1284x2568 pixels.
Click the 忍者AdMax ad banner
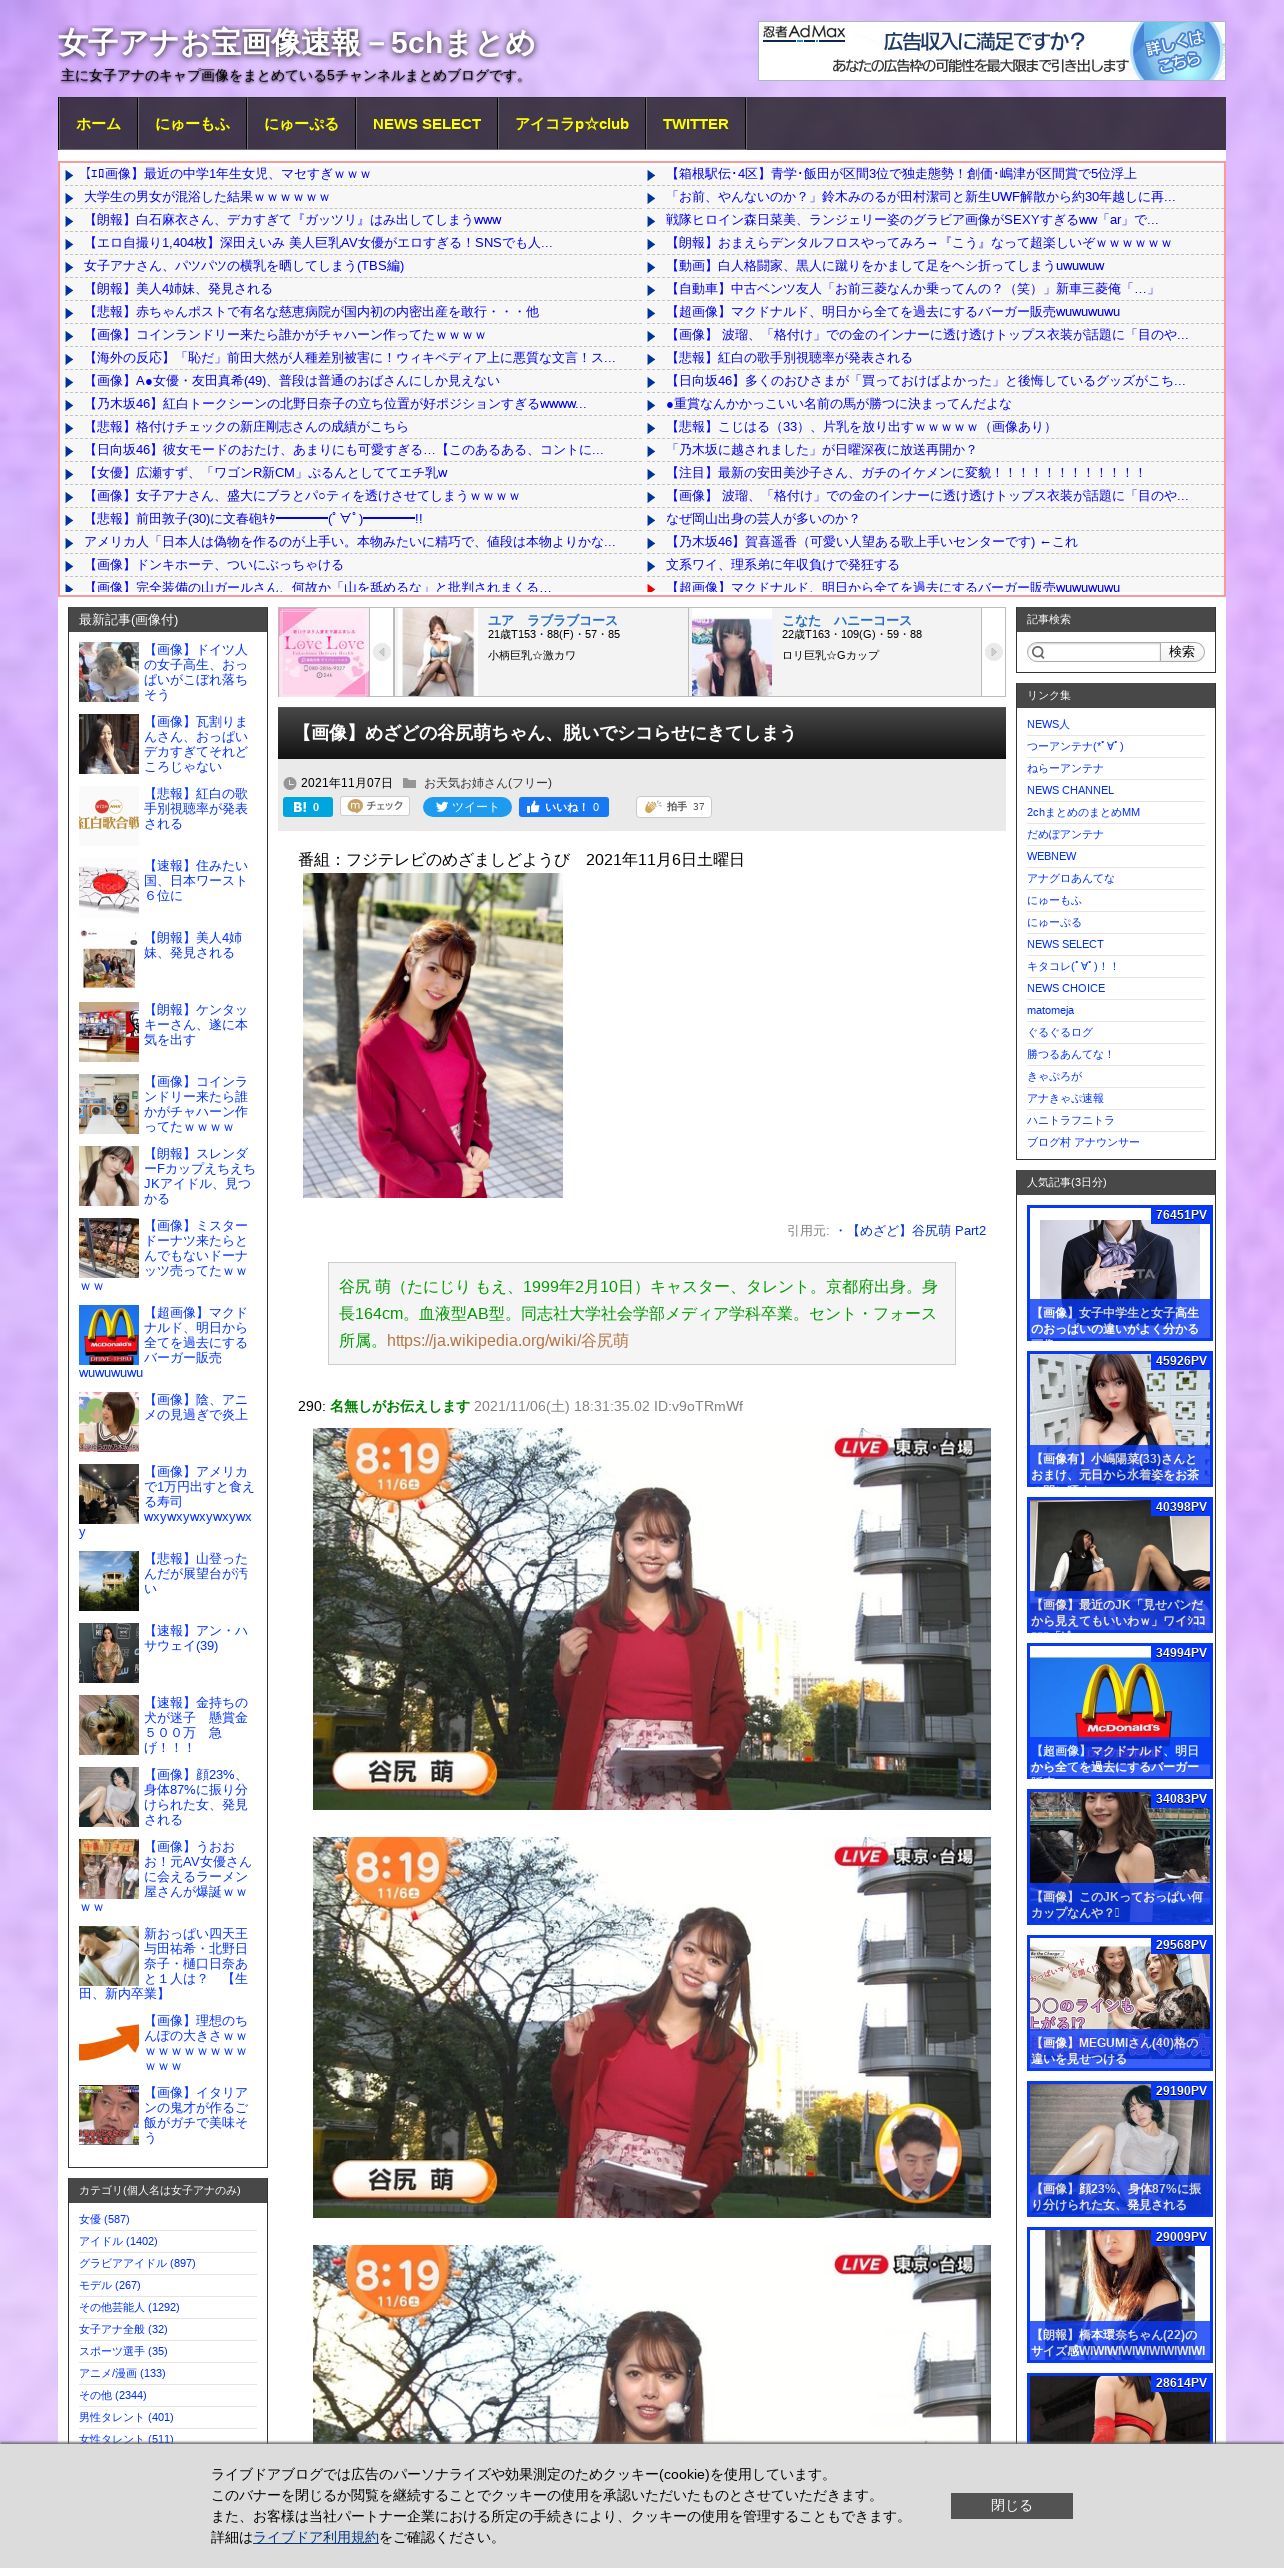pyautogui.click(x=991, y=51)
